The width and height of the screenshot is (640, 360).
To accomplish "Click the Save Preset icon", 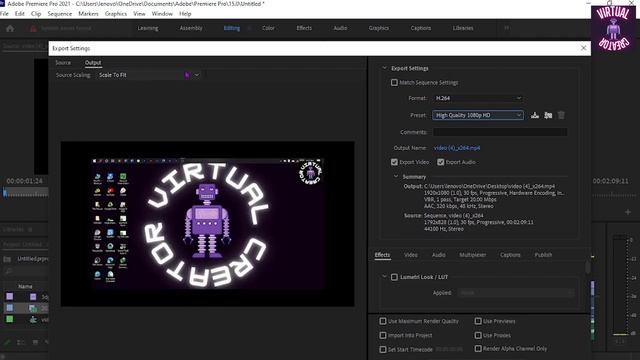I will [x=535, y=115].
